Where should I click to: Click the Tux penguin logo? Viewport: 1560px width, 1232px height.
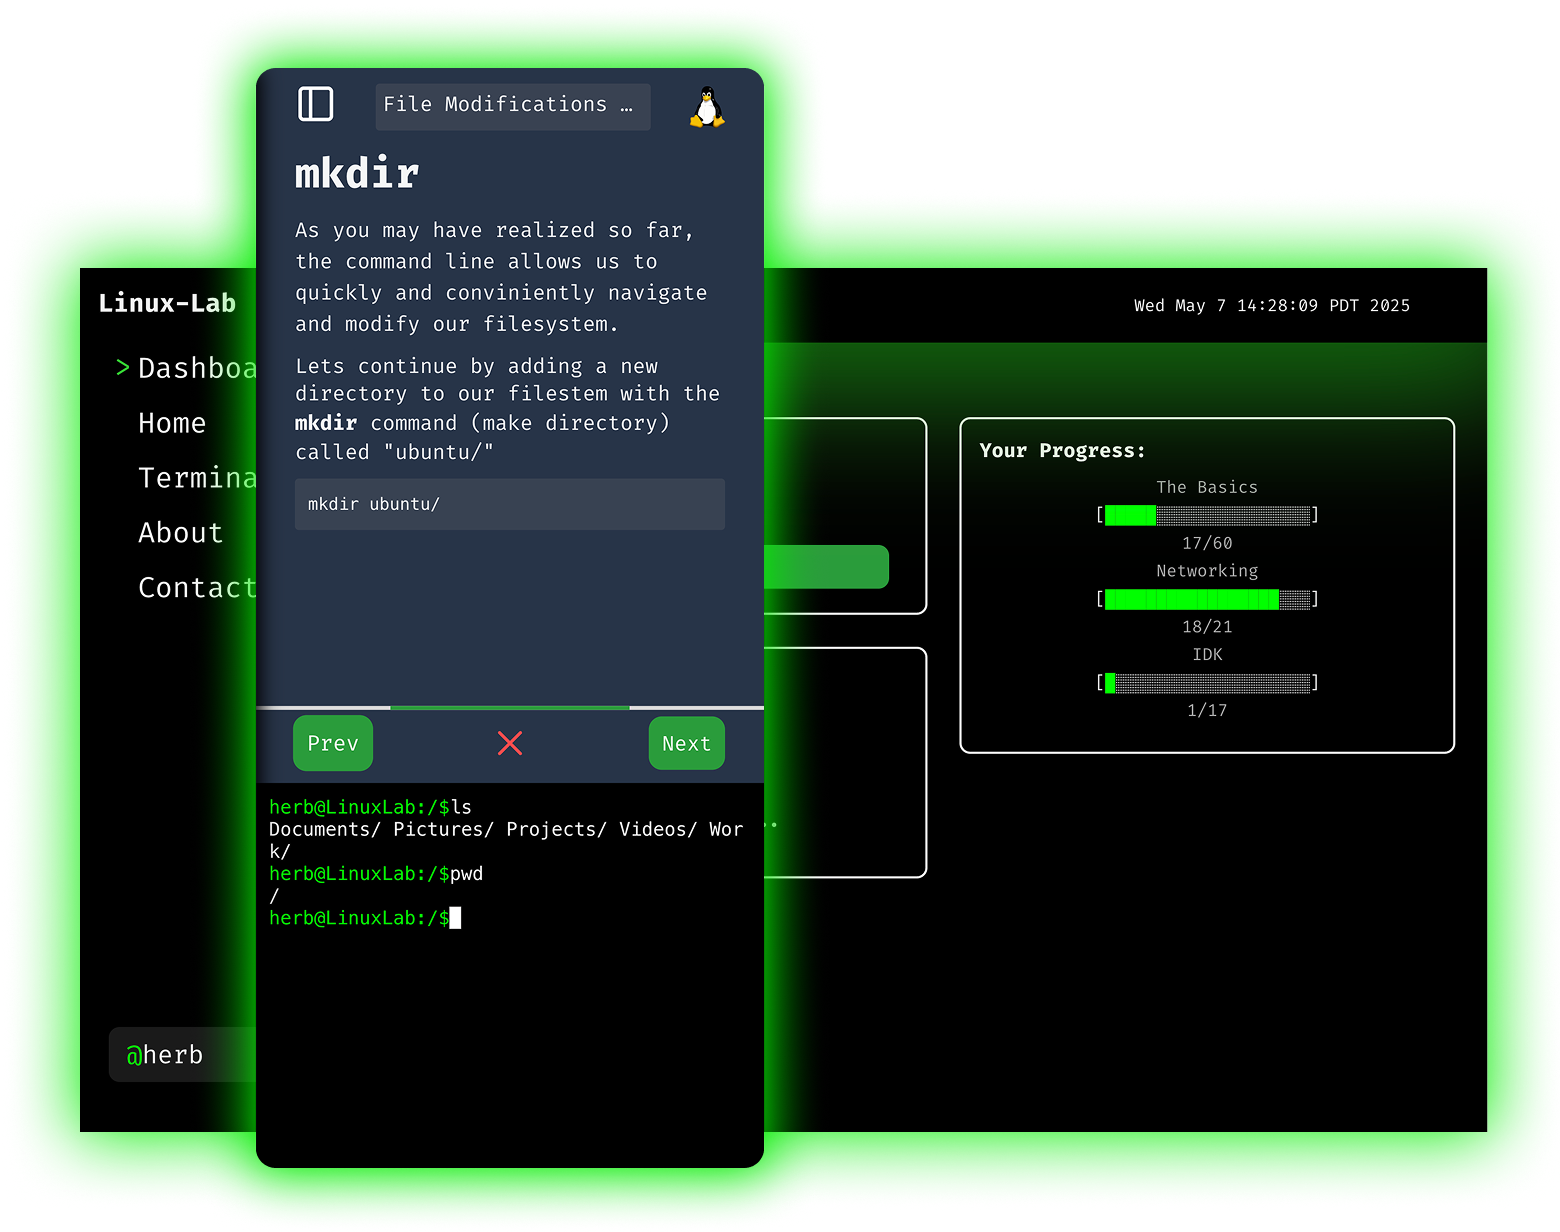707,107
